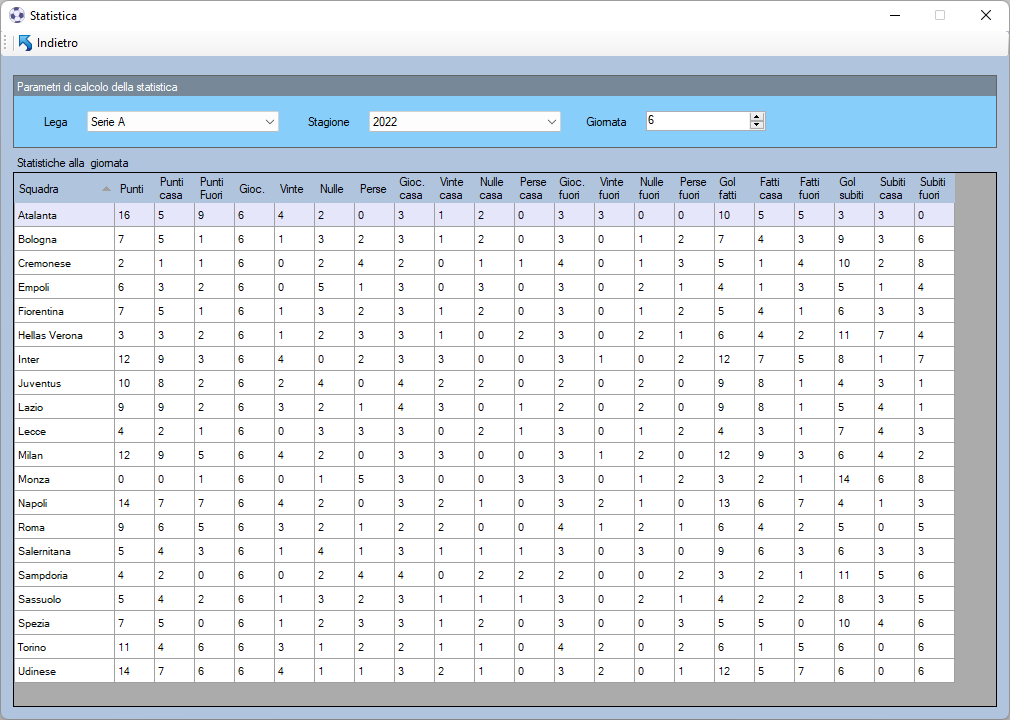Screen dimensions: 1010x720
Task: Open the Stagione dropdown showing 2022
Action: click(464, 122)
